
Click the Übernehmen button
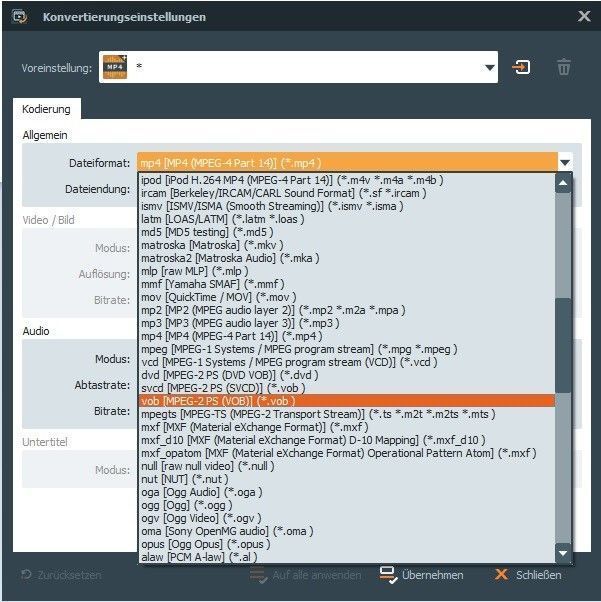(421, 575)
